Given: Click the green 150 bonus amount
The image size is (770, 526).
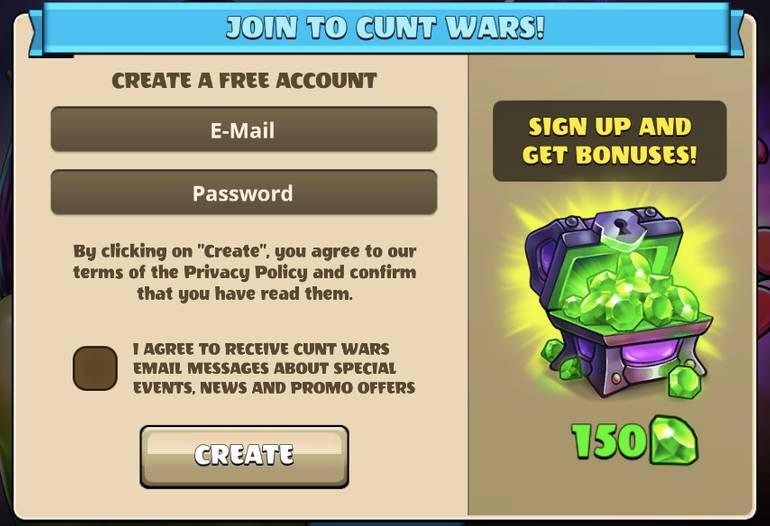Looking at the screenshot, I should tap(609, 441).
